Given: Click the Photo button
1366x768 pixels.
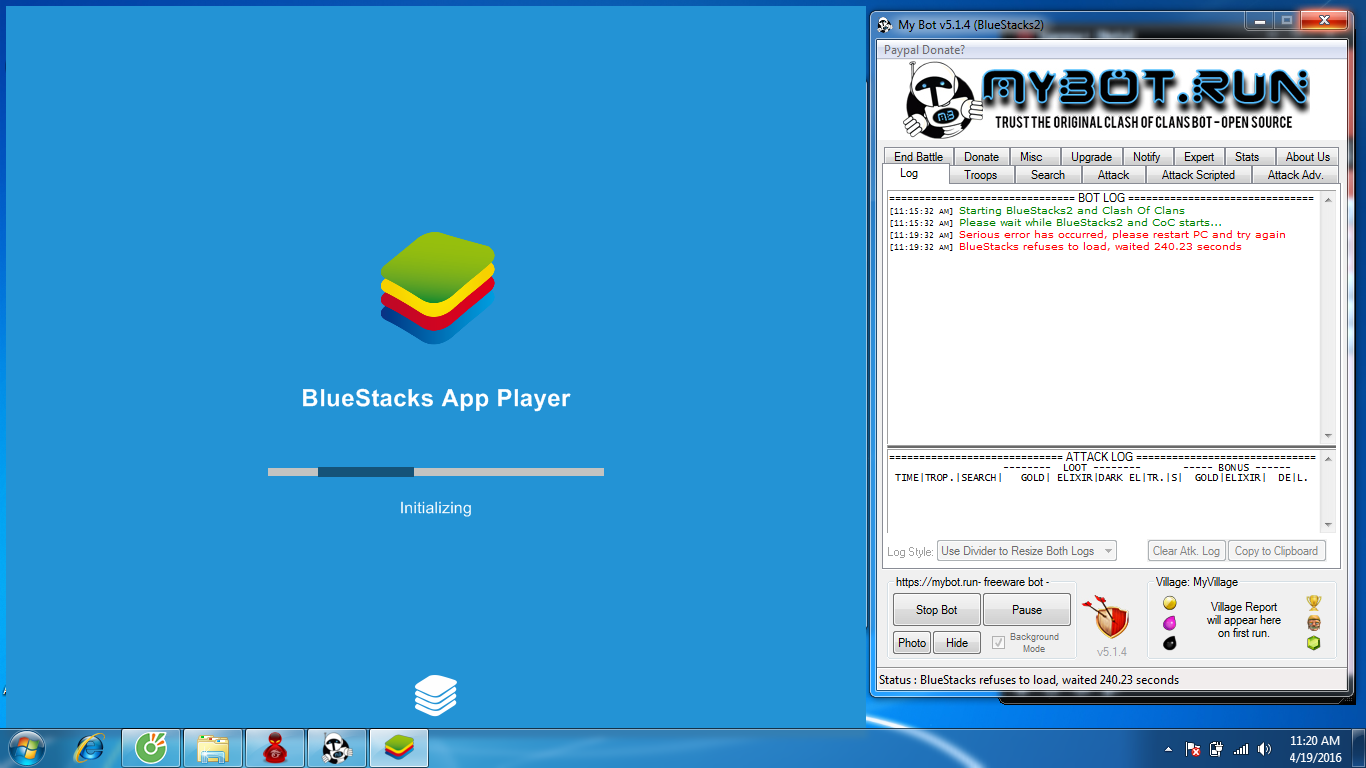Looking at the screenshot, I should pos(912,643).
